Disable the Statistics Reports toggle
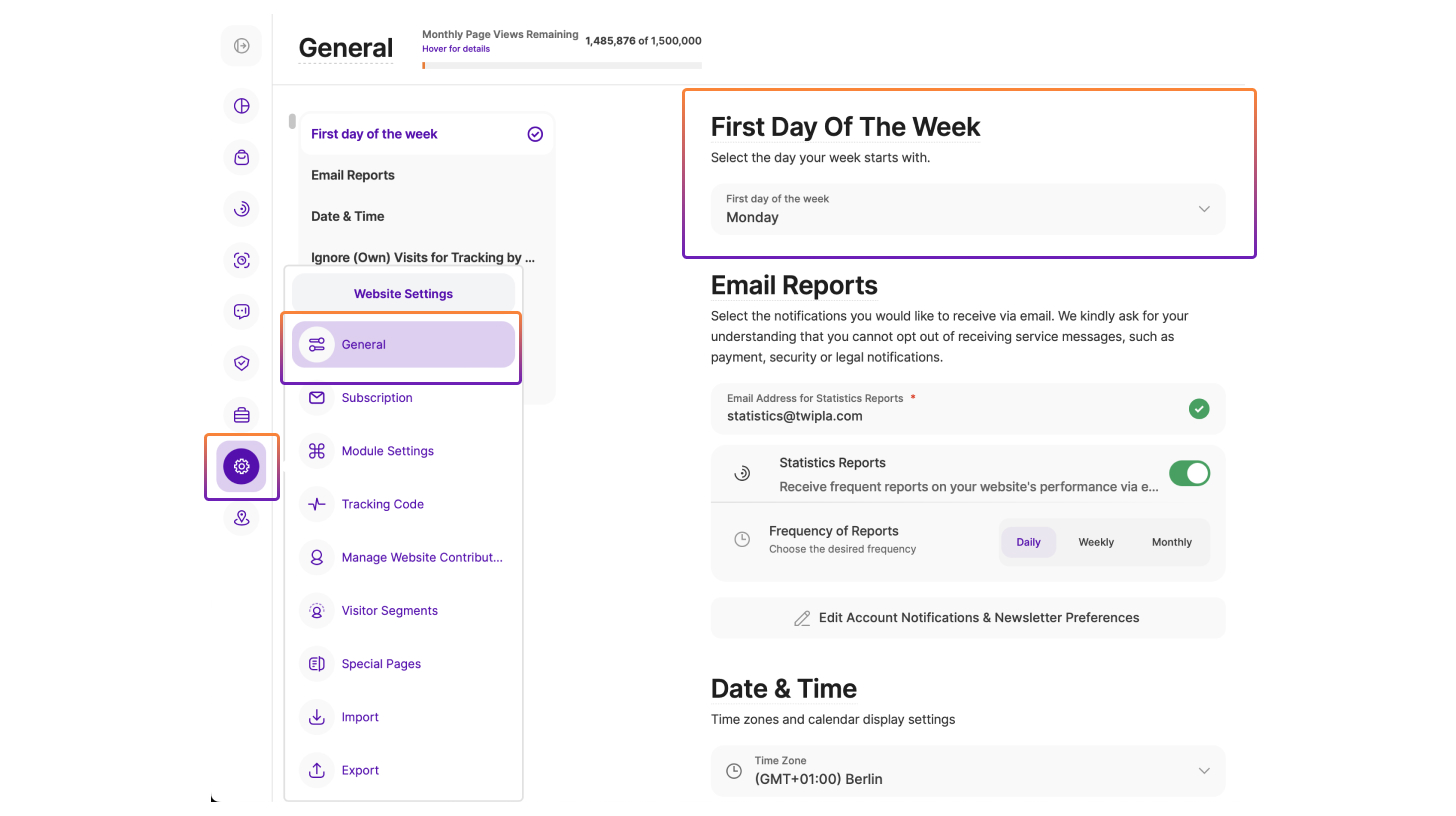This screenshot has height=816, width=1456. click(1189, 474)
